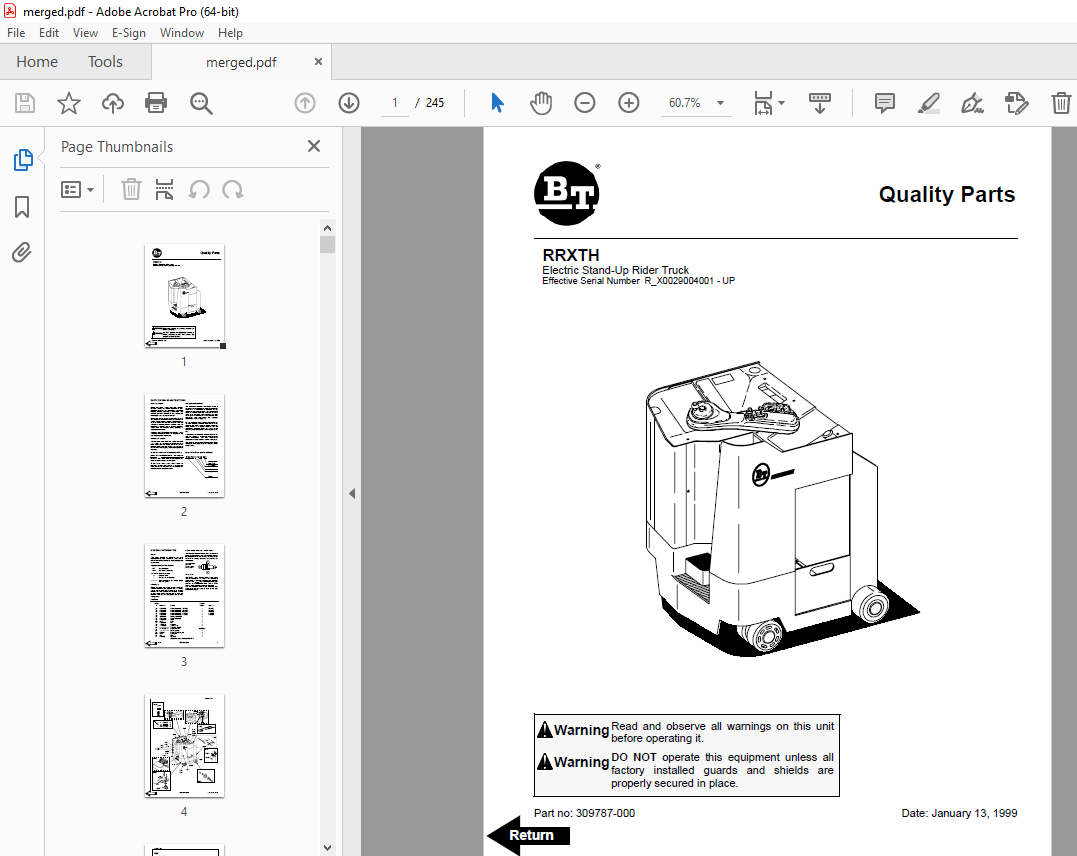This screenshot has height=856, width=1077.
Task: Open the E-Sign menu
Action: [129, 33]
